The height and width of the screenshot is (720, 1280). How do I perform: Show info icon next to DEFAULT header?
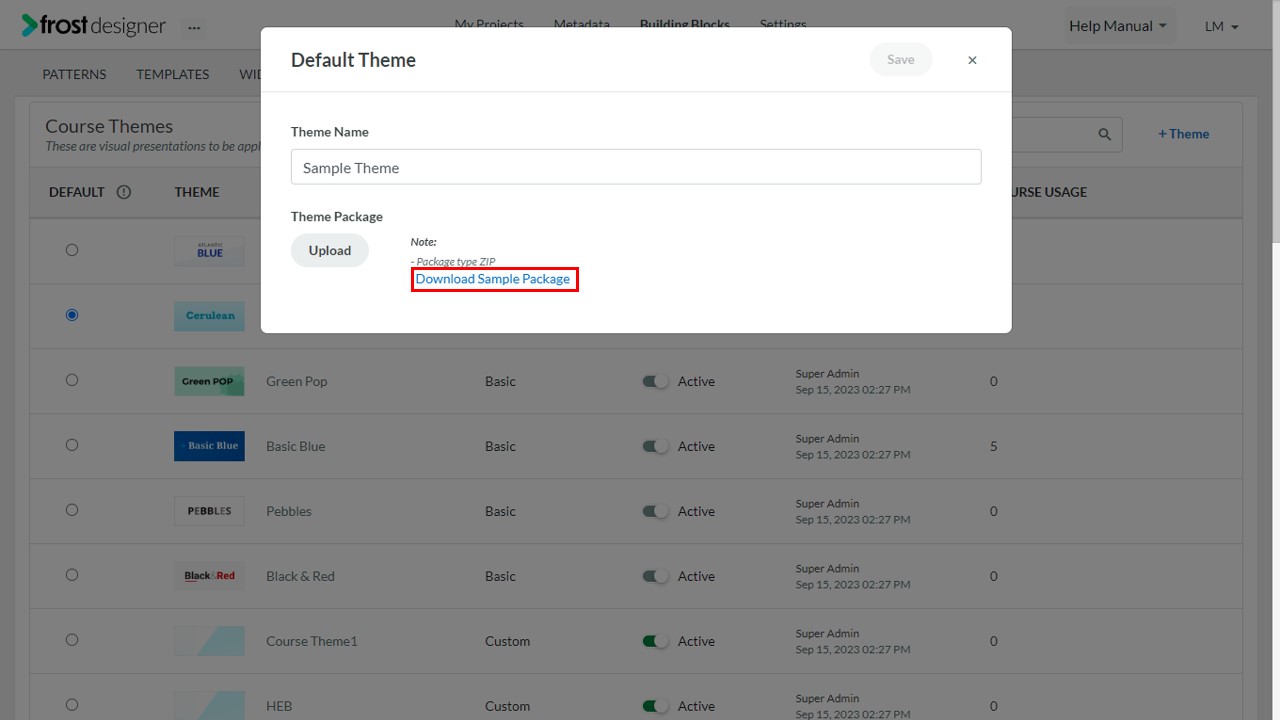pos(124,192)
